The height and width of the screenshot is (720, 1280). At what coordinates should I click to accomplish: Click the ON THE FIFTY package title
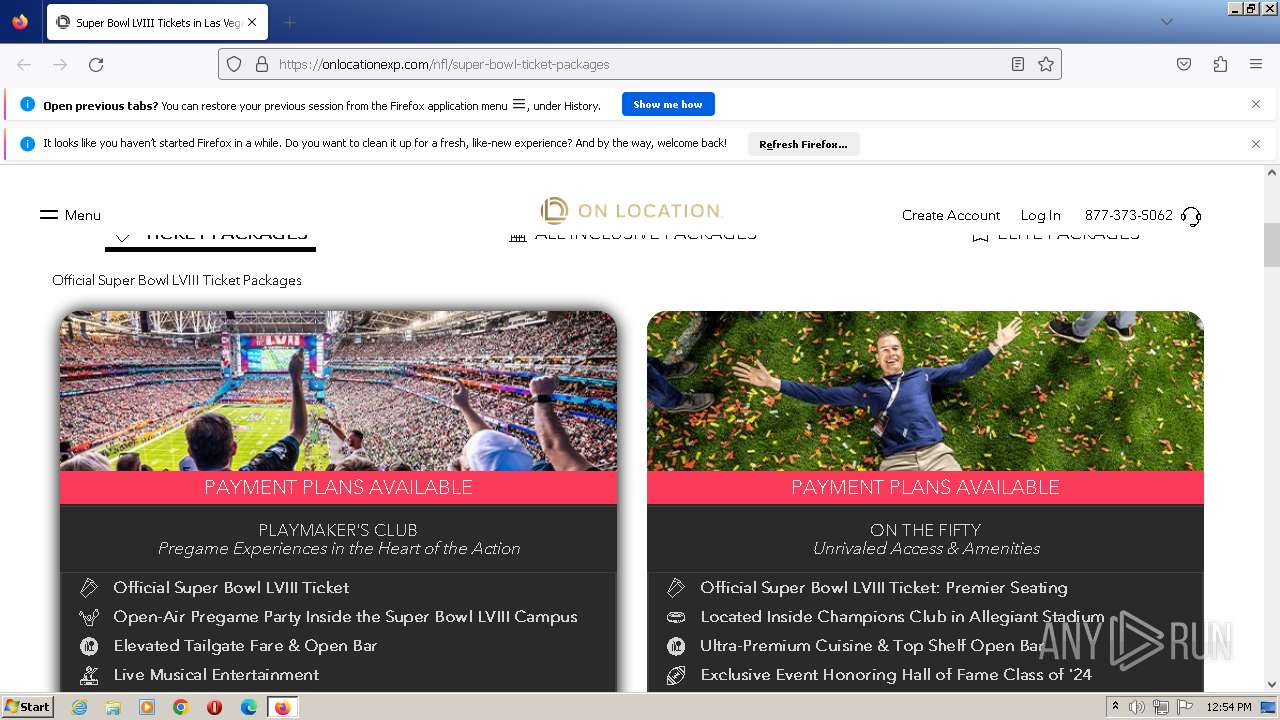click(925, 530)
